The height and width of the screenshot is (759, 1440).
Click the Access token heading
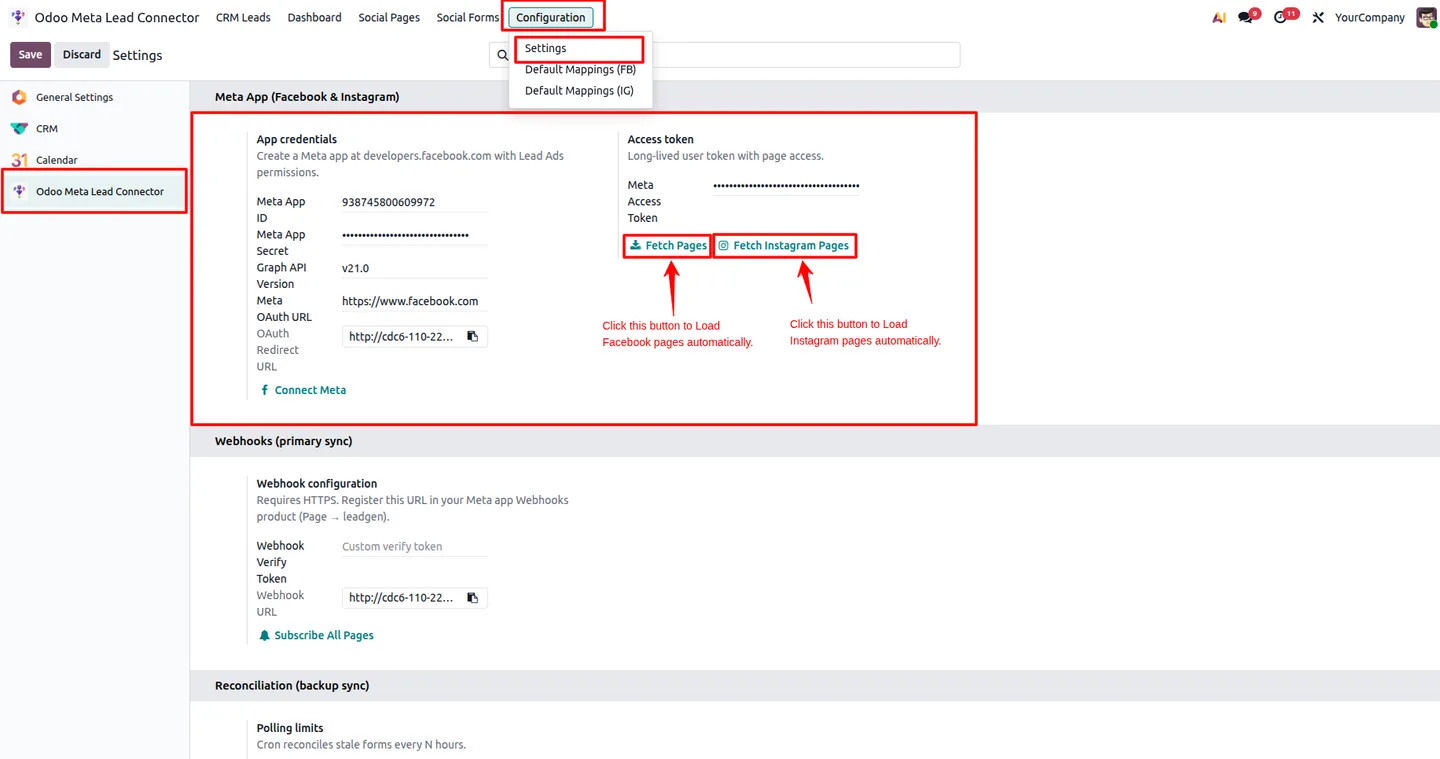tap(661, 140)
